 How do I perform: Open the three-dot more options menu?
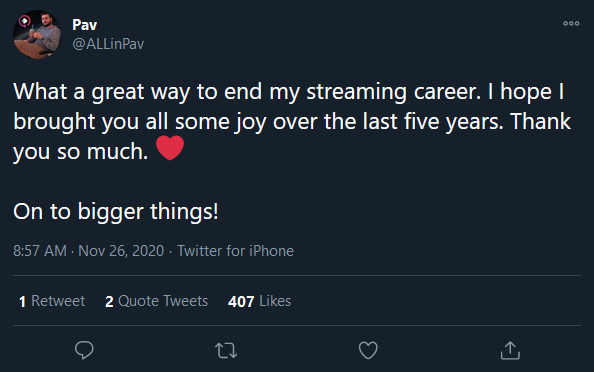click(571, 23)
